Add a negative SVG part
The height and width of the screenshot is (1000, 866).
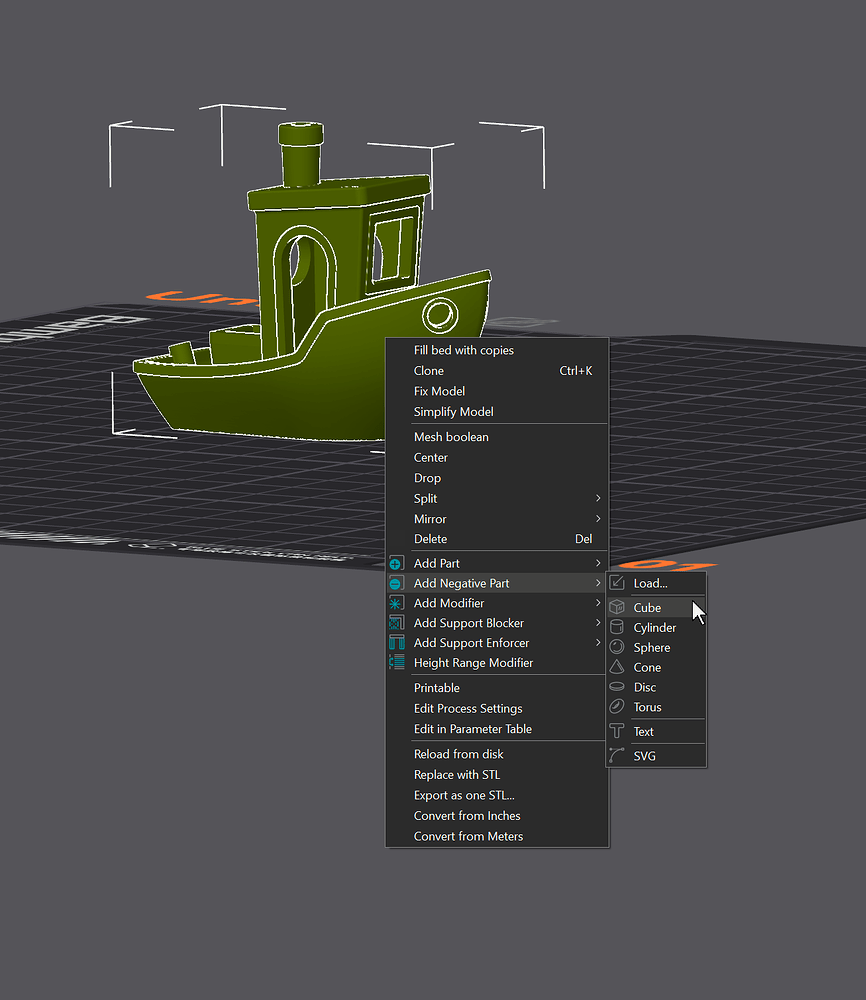(x=656, y=755)
